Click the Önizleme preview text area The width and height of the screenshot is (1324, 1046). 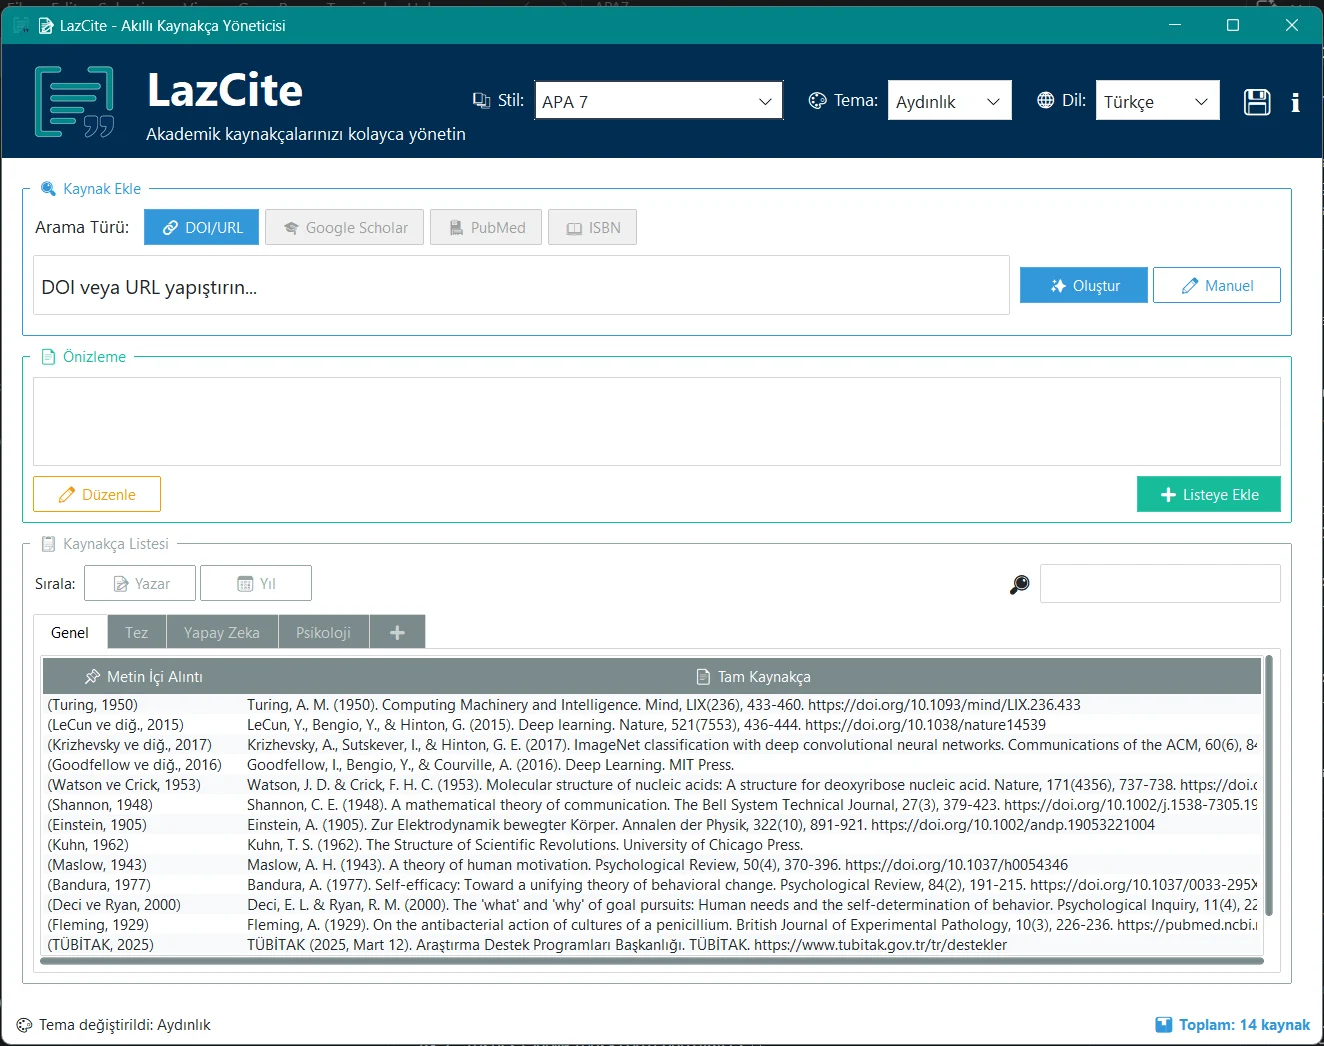(x=657, y=421)
